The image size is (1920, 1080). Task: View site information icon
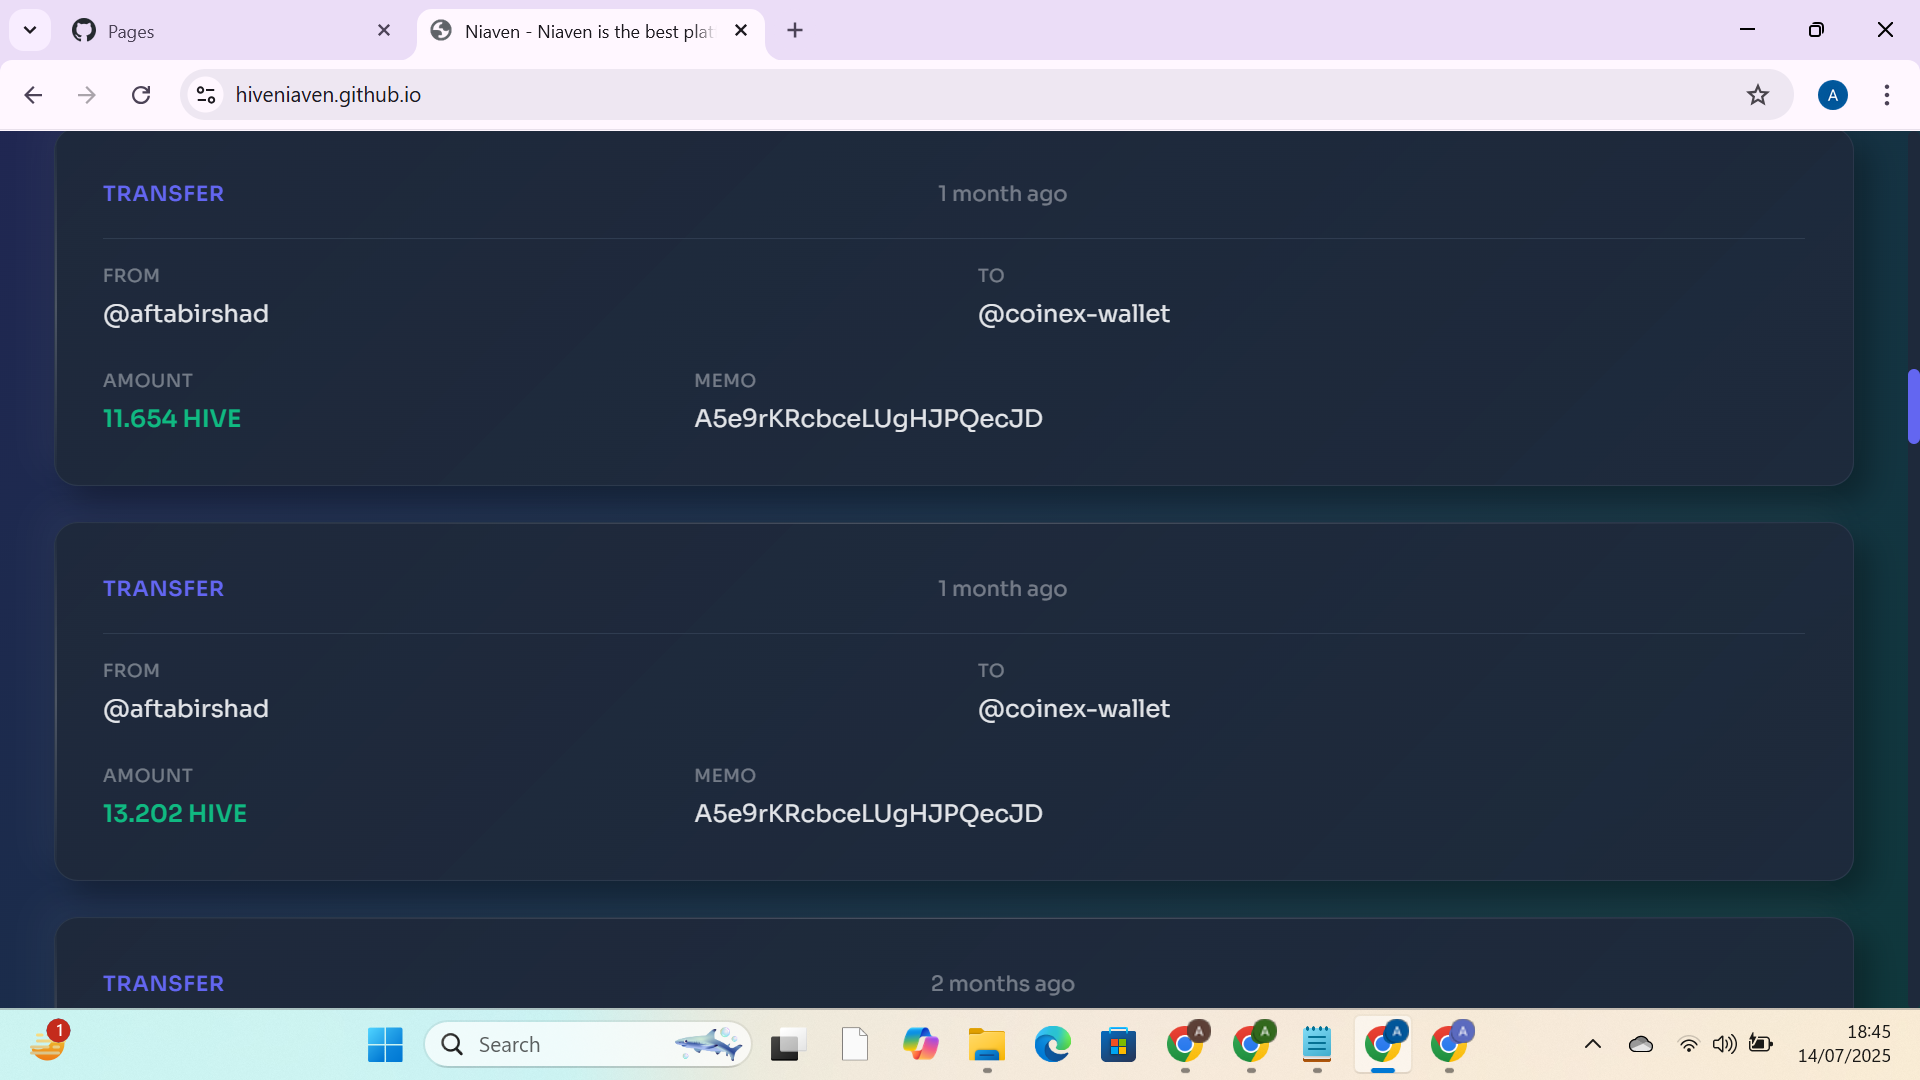206,95
